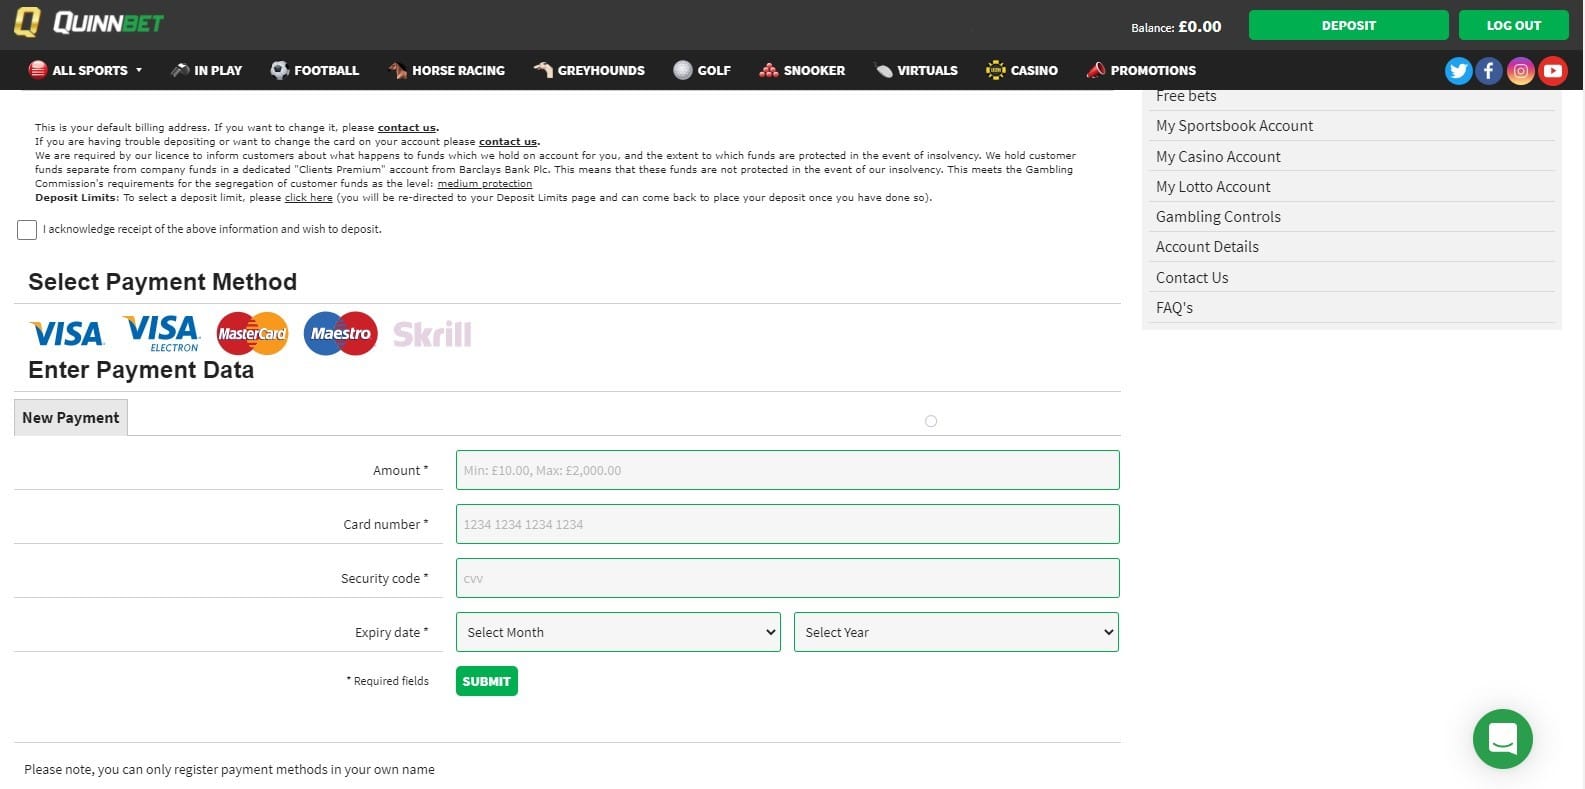The image size is (1585, 789).
Task: Select the MasterCard payment logo
Action: coord(252,333)
